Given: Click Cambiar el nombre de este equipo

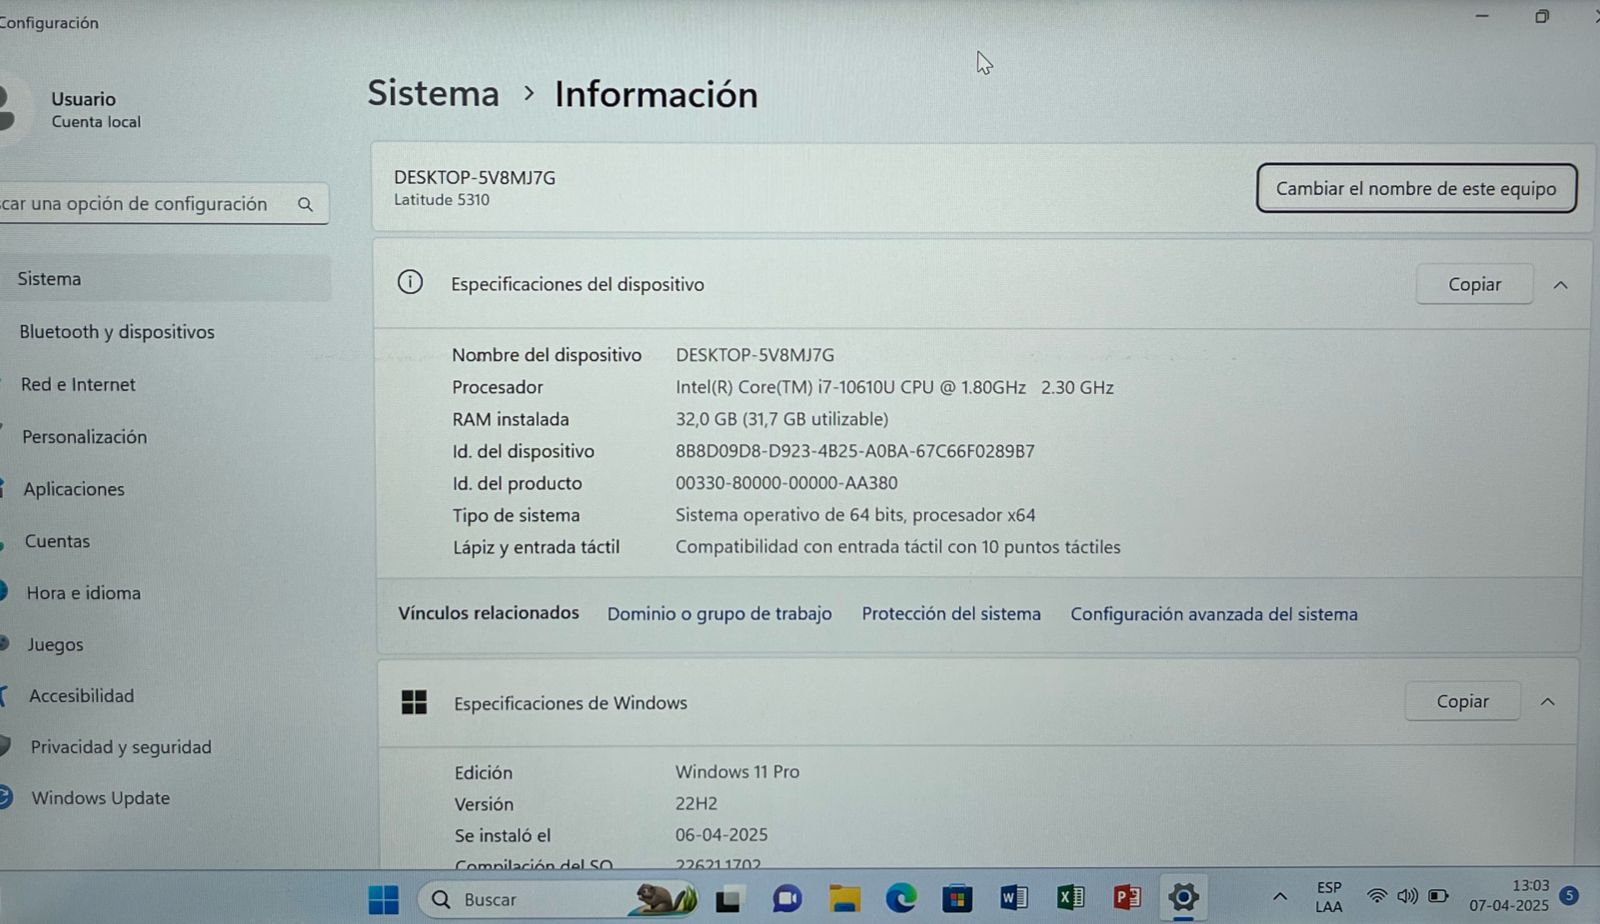Looking at the screenshot, I should coord(1416,188).
